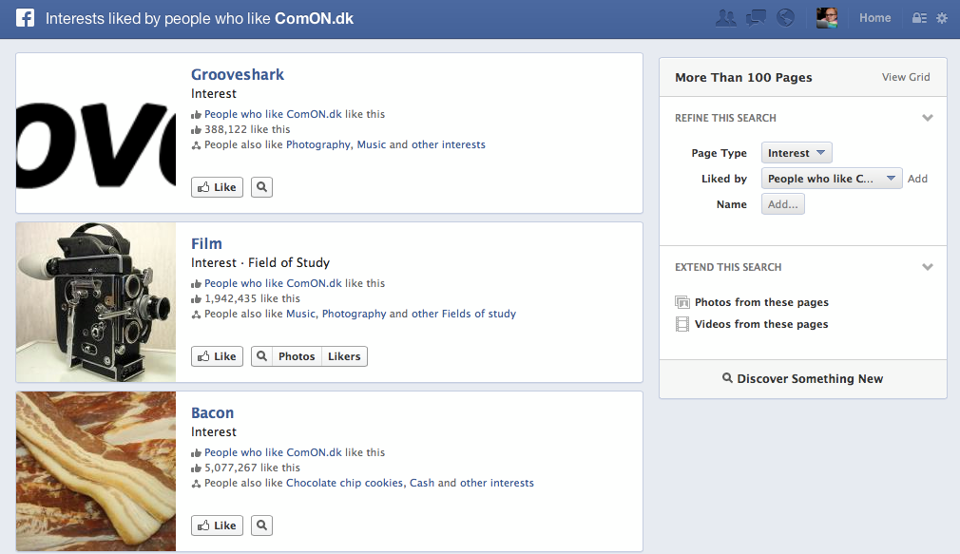
Task: Open friend requests icon
Action: pos(726,18)
